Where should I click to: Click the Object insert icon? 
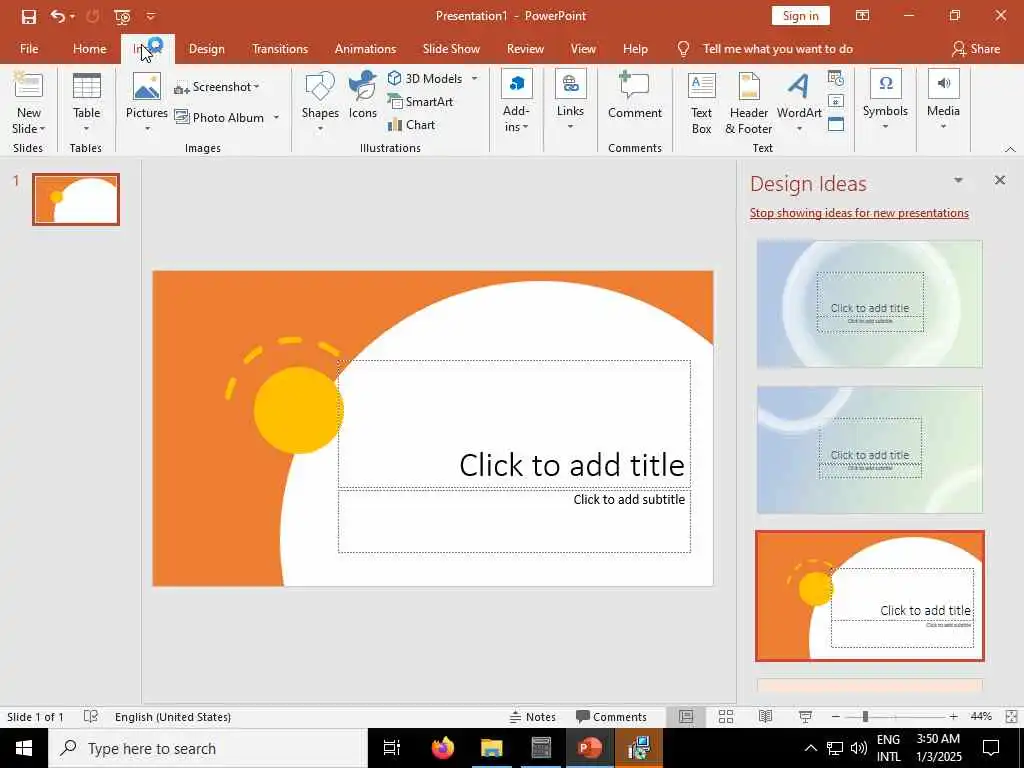click(836, 124)
